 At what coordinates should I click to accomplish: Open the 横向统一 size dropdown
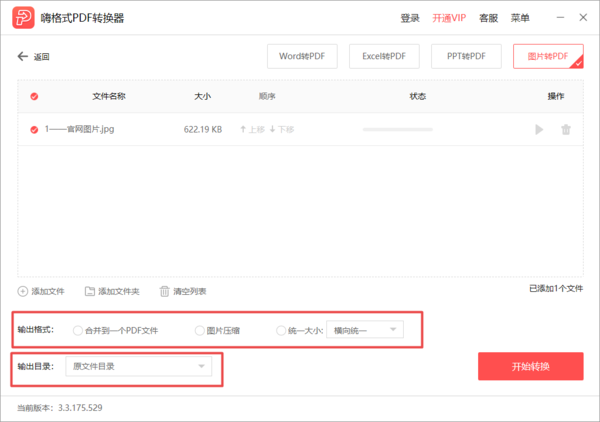click(x=365, y=330)
